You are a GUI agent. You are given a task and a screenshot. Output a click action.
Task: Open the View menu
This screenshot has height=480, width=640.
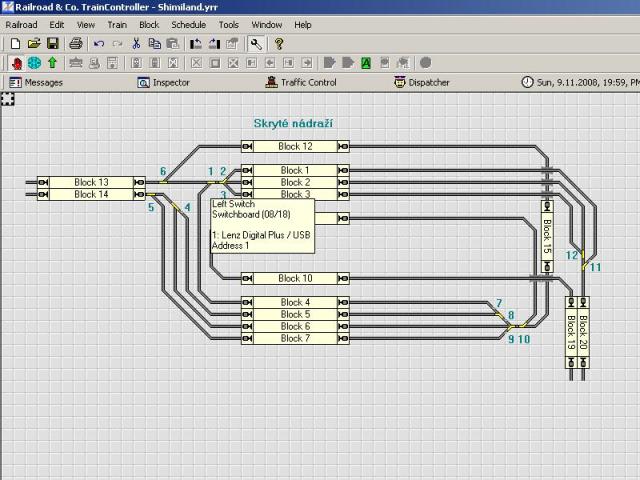point(86,25)
